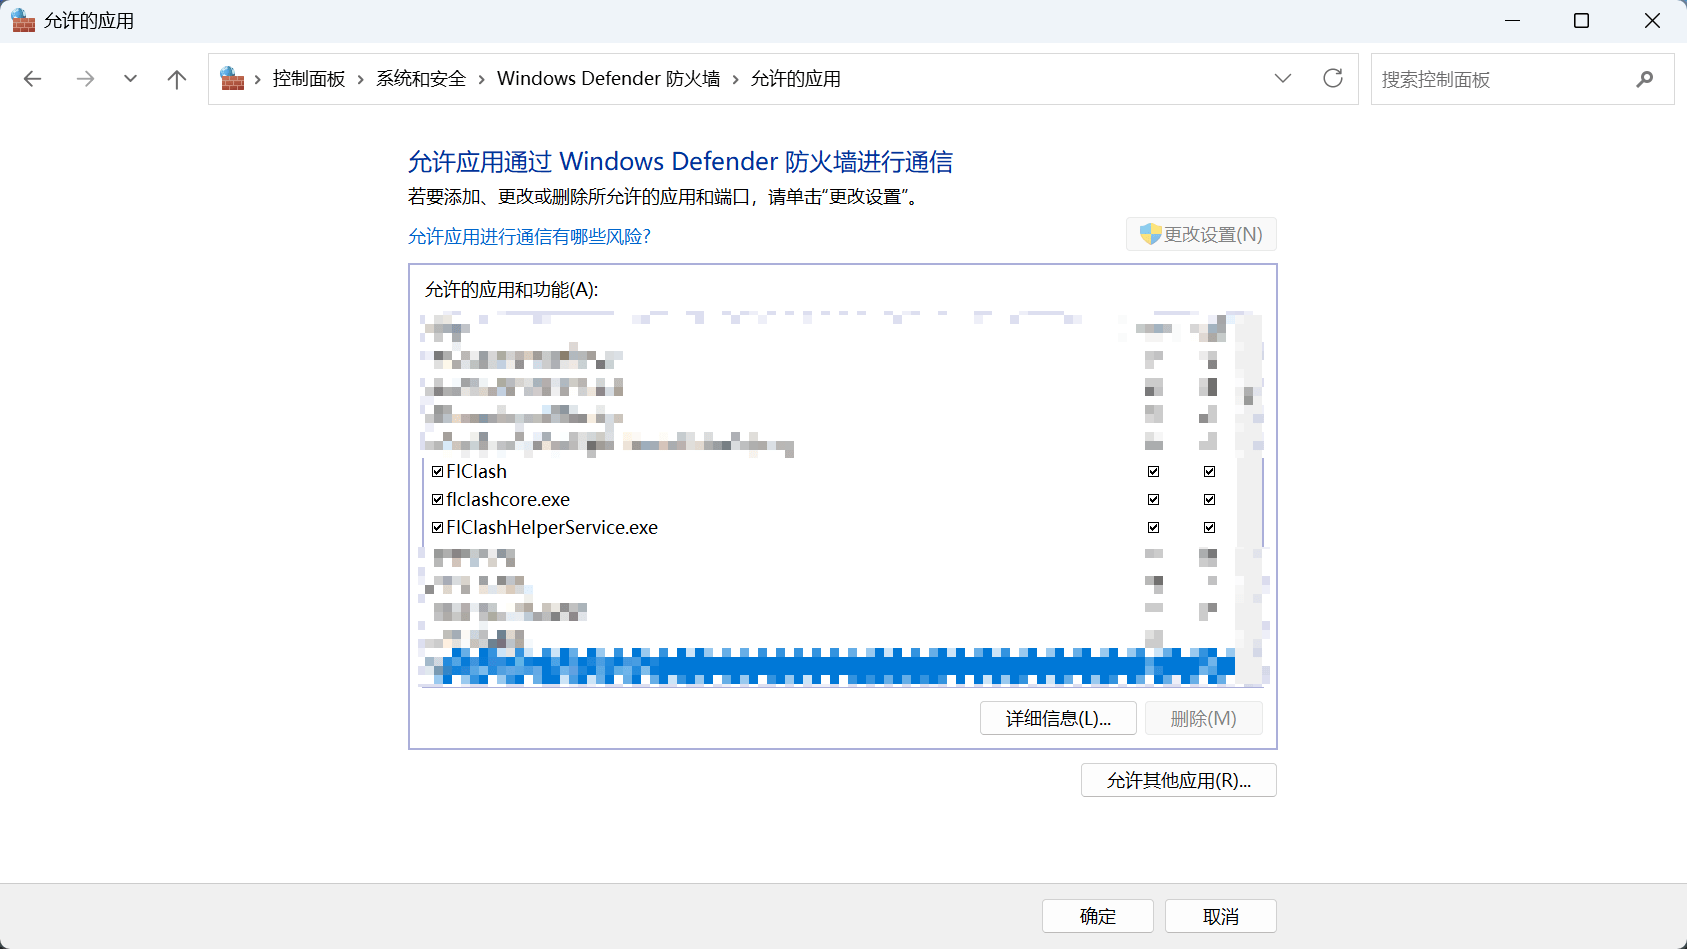Click the Back navigation arrow
The width and height of the screenshot is (1687, 949).
pyautogui.click(x=33, y=79)
